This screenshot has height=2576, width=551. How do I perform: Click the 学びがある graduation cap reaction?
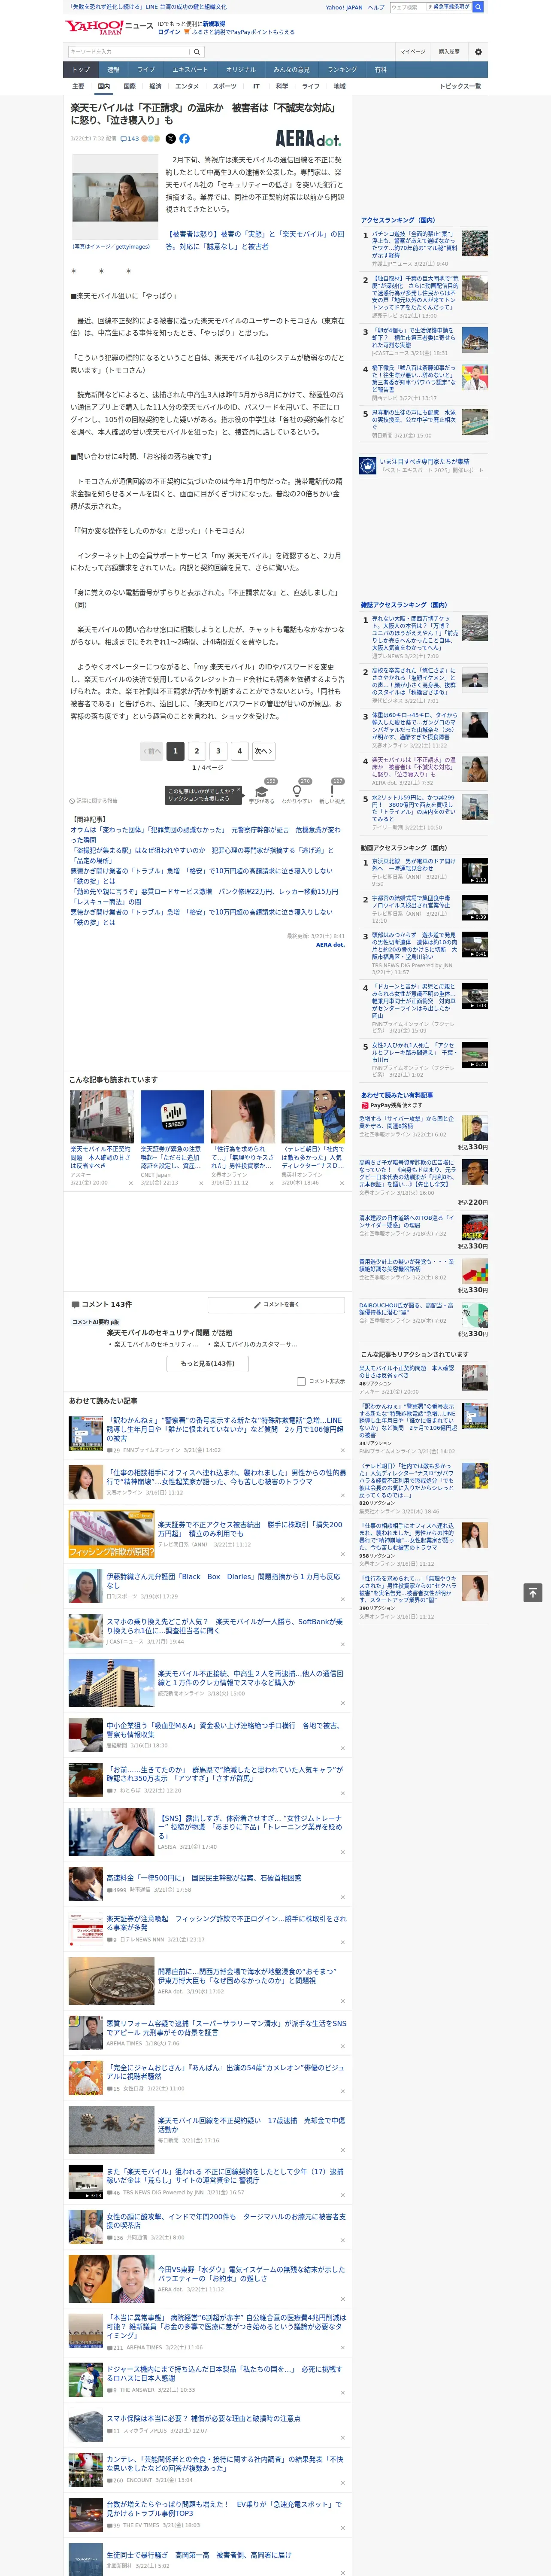tap(262, 793)
